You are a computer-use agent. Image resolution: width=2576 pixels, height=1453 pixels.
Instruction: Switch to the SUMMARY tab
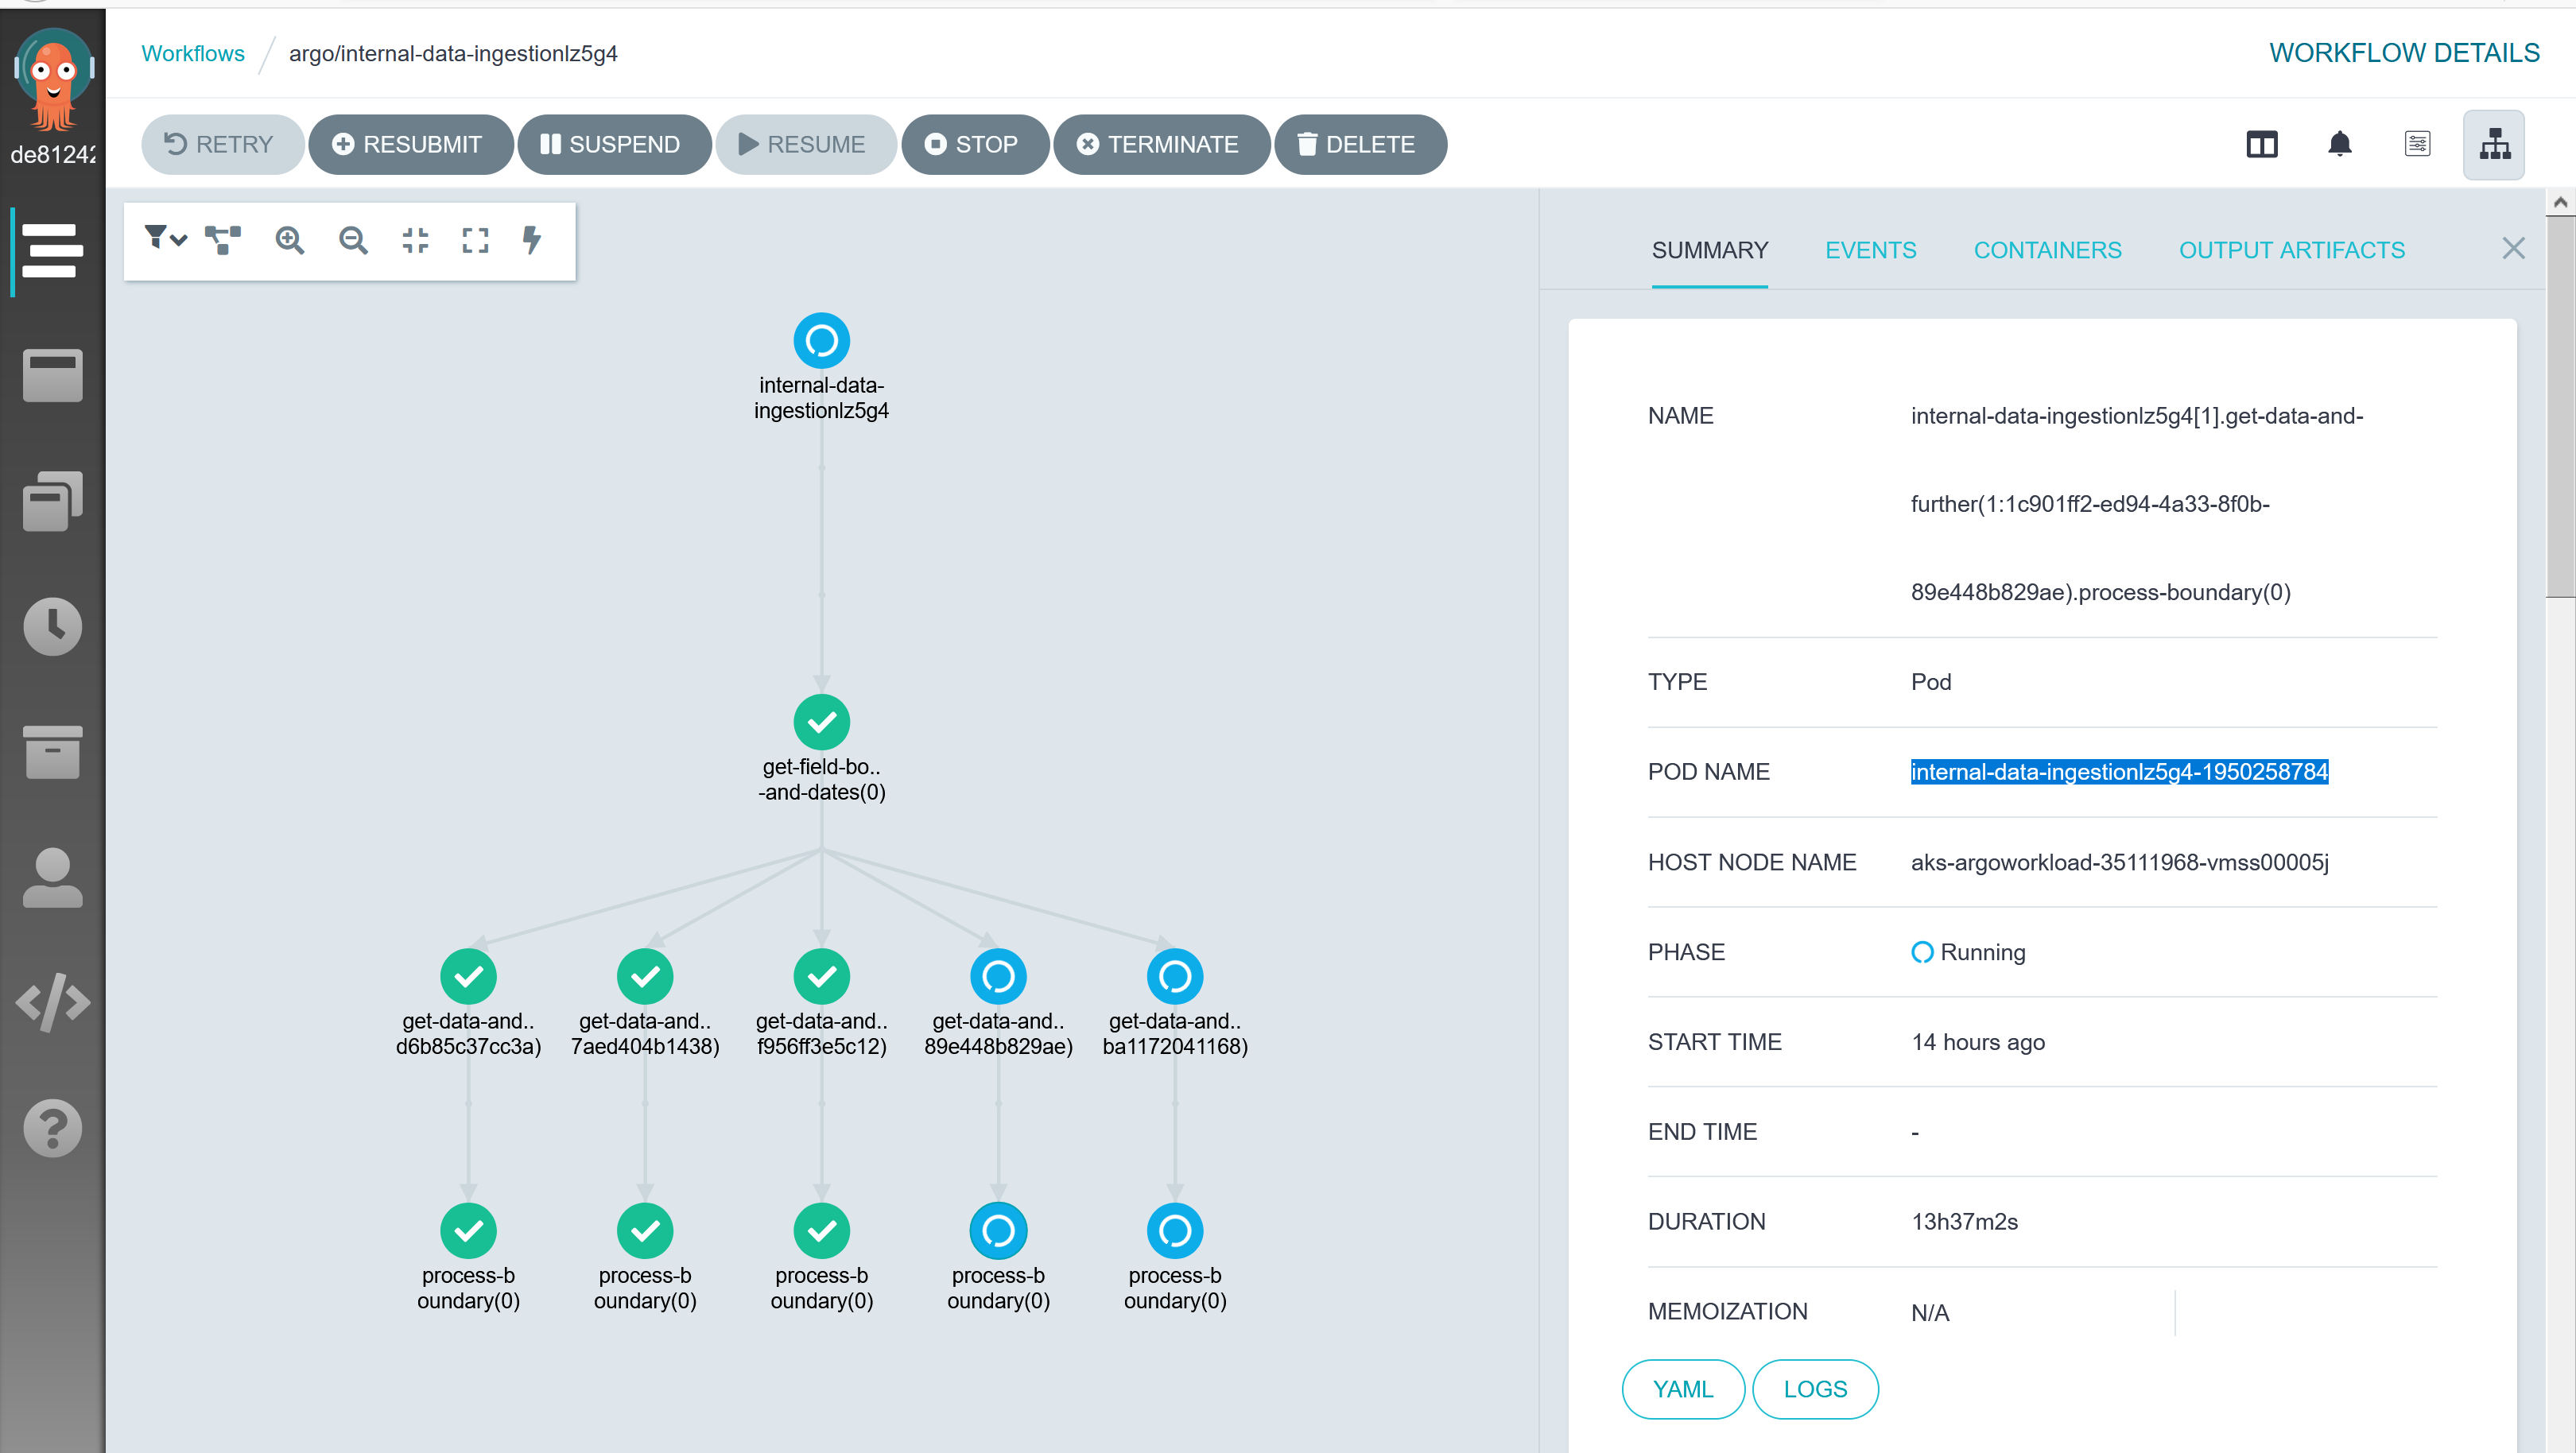(1709, 250)
